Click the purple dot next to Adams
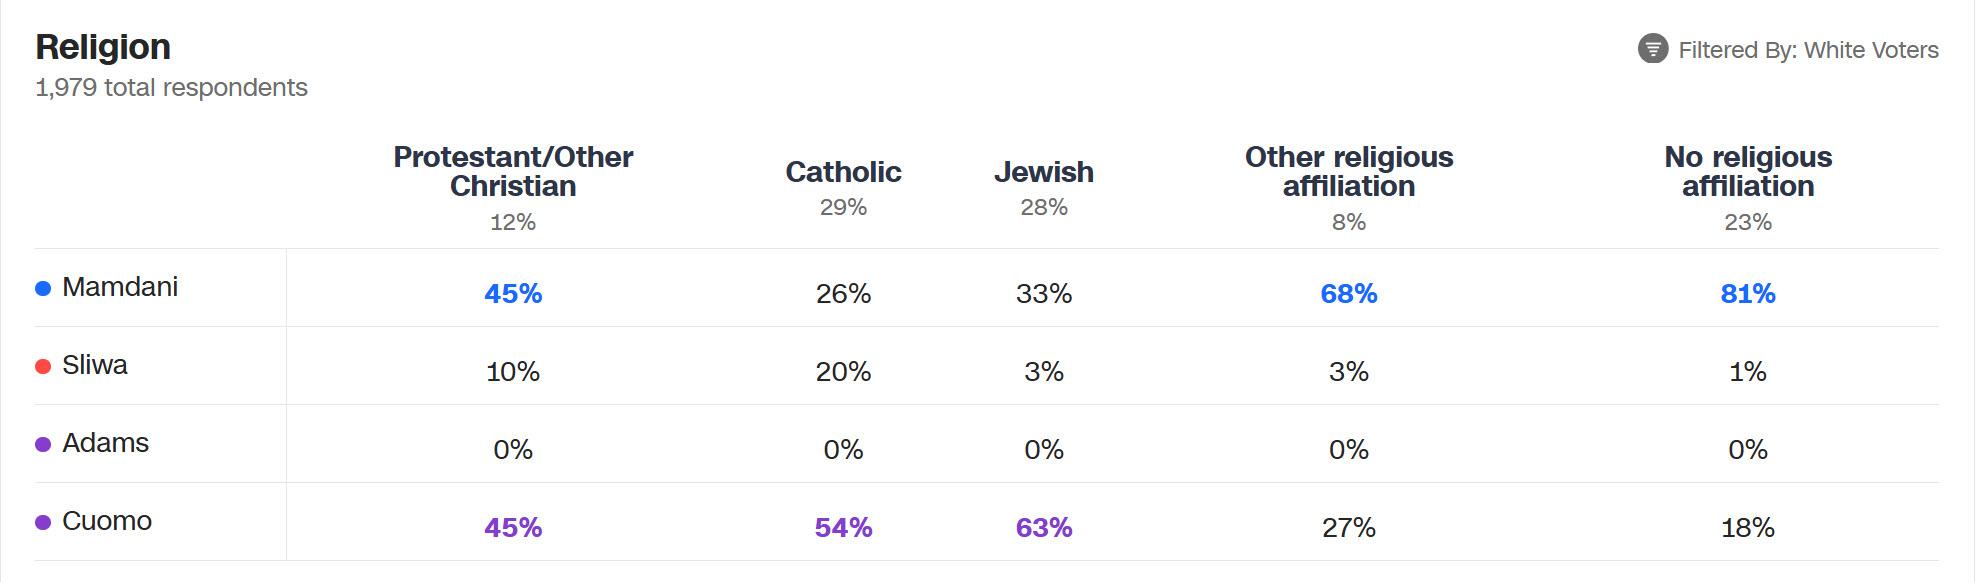The width and height of the screenshot is (1984, 582). click(x=43, y=445)
